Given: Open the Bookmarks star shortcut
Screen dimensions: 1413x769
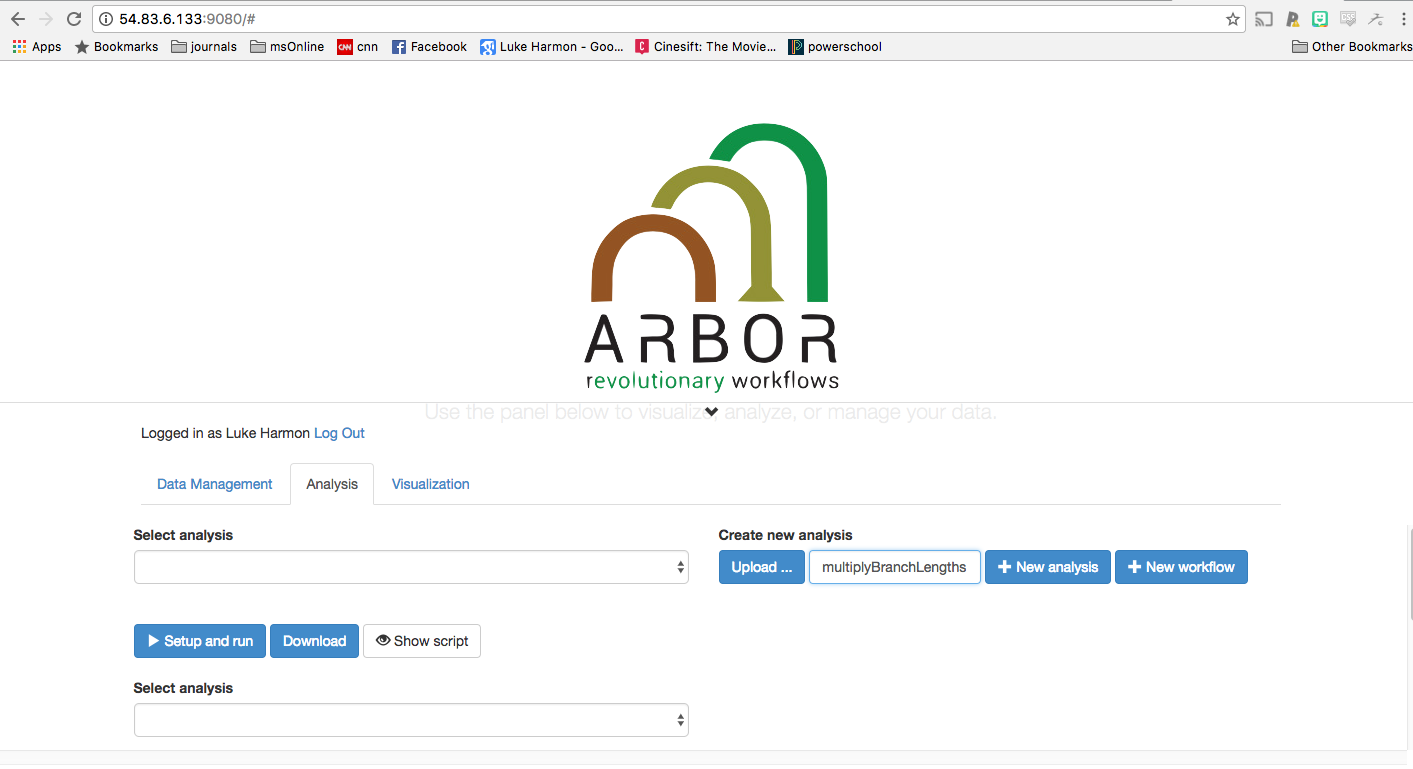Looking at the screenshot, I should [116, 47].
